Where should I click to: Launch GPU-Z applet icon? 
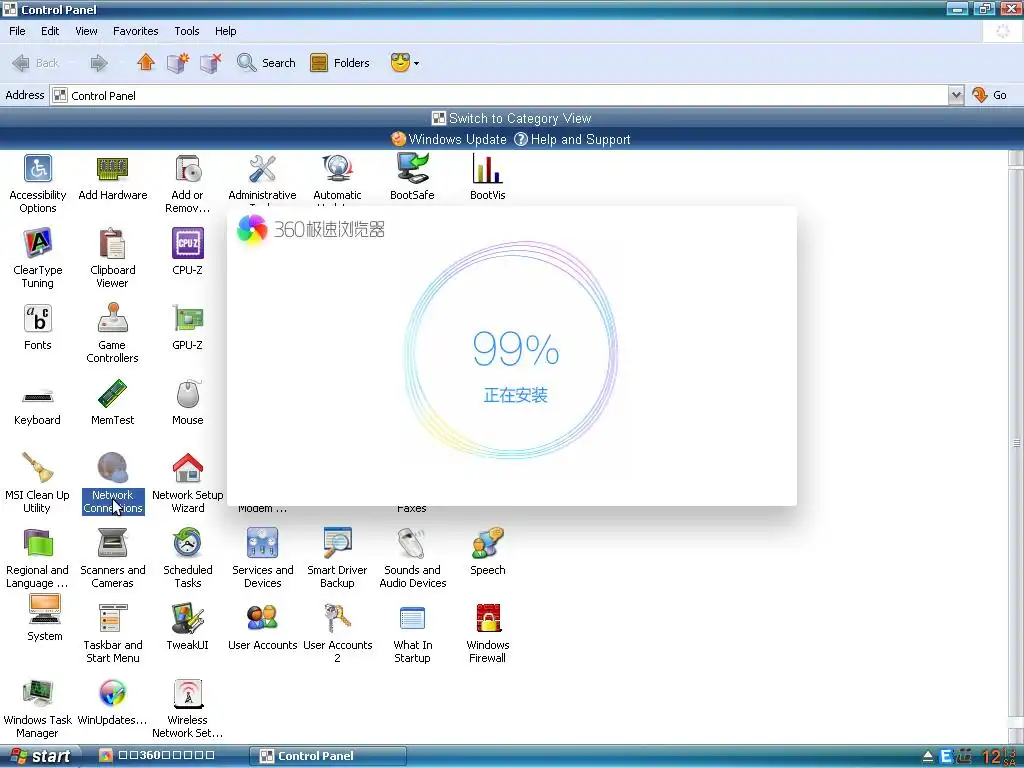[187, 319]
